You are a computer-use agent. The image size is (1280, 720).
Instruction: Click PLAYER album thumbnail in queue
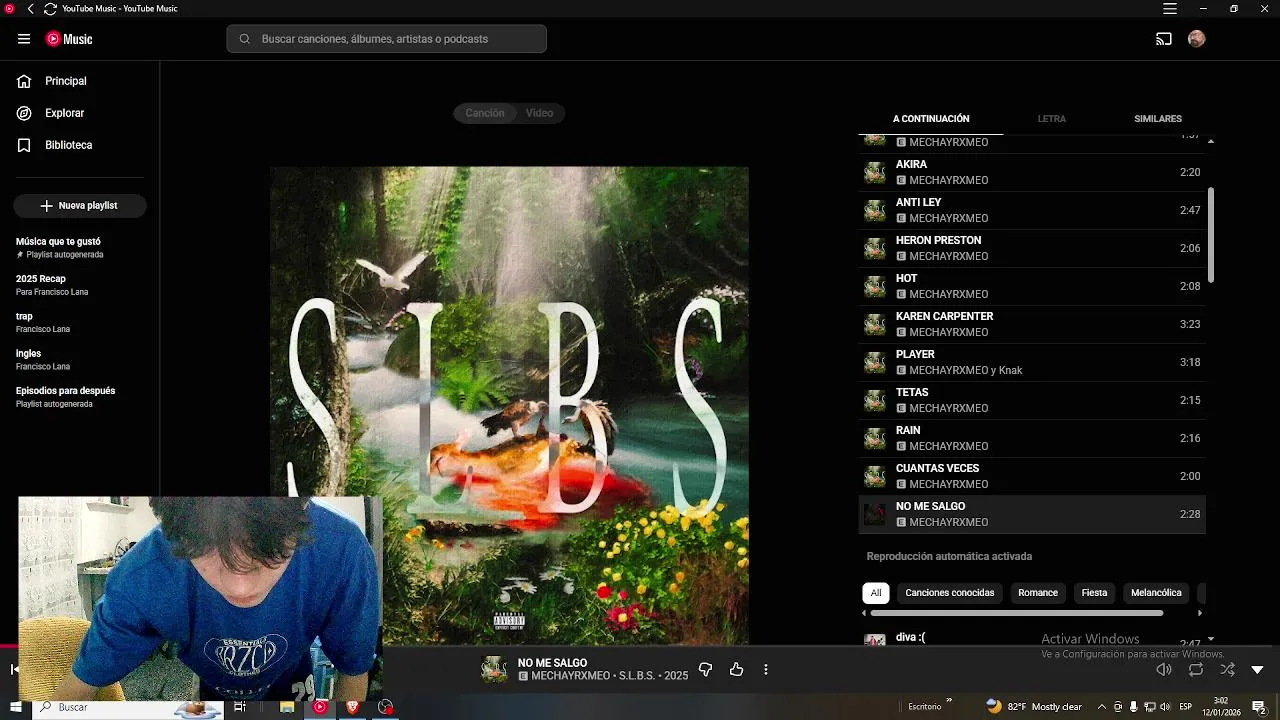point(875,363)
